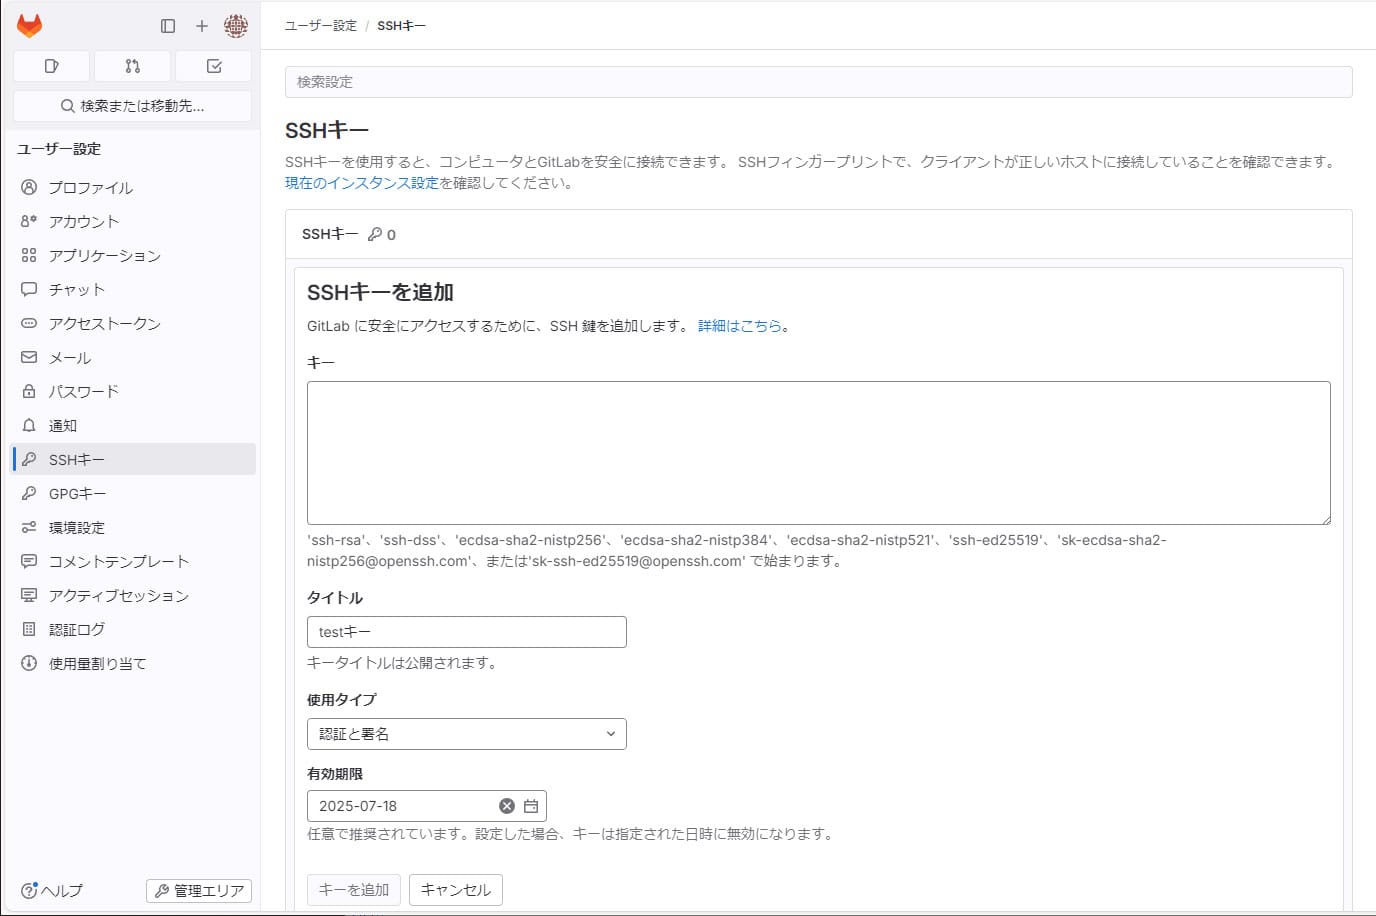This screenshot has height=916, width=1376.
Task: Open the calendar icon in 有効期限 field
Action: click(531, 805)
